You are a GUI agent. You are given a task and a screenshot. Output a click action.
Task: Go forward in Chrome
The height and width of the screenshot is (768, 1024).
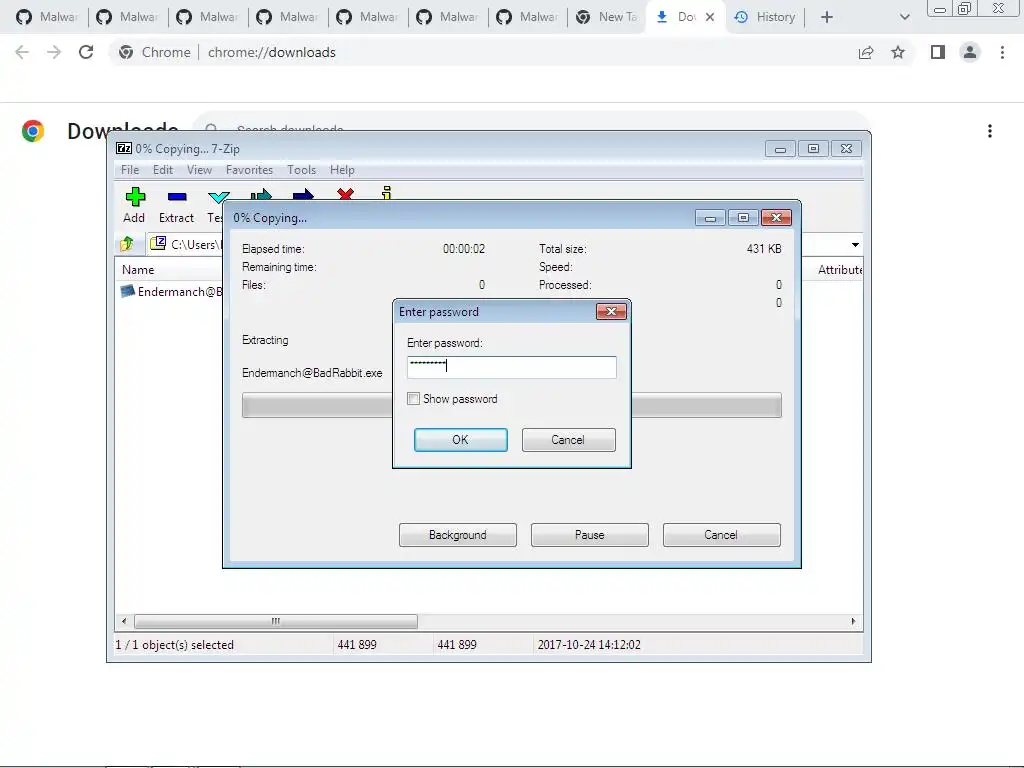click(54, 52)
